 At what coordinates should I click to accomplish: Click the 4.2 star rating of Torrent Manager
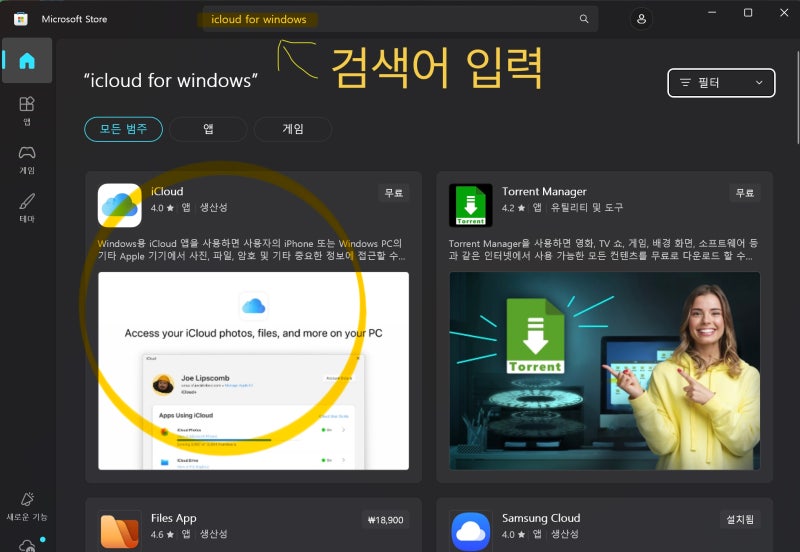[513, 208]
